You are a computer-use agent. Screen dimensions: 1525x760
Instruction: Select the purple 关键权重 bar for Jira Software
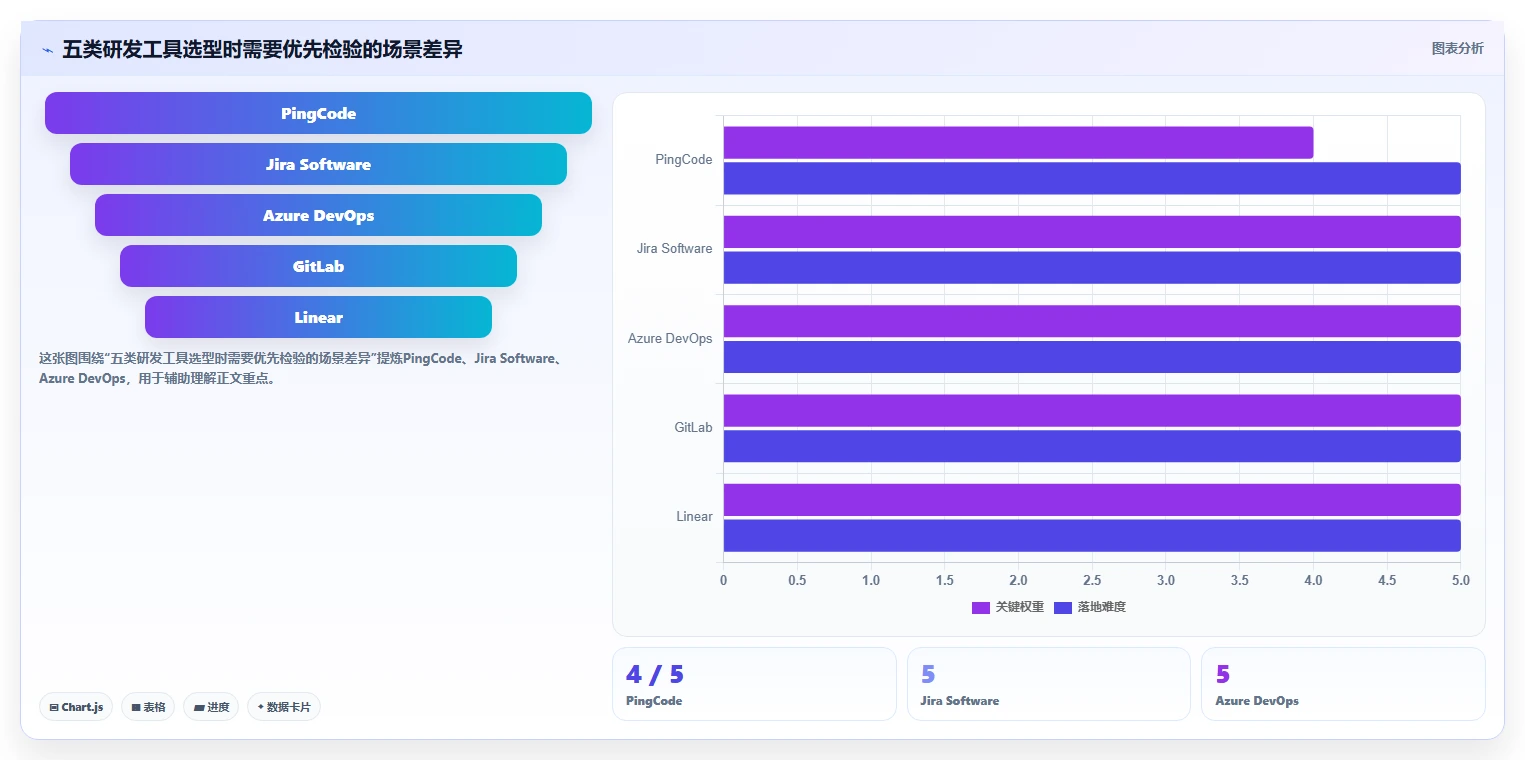pos(1092,232)
